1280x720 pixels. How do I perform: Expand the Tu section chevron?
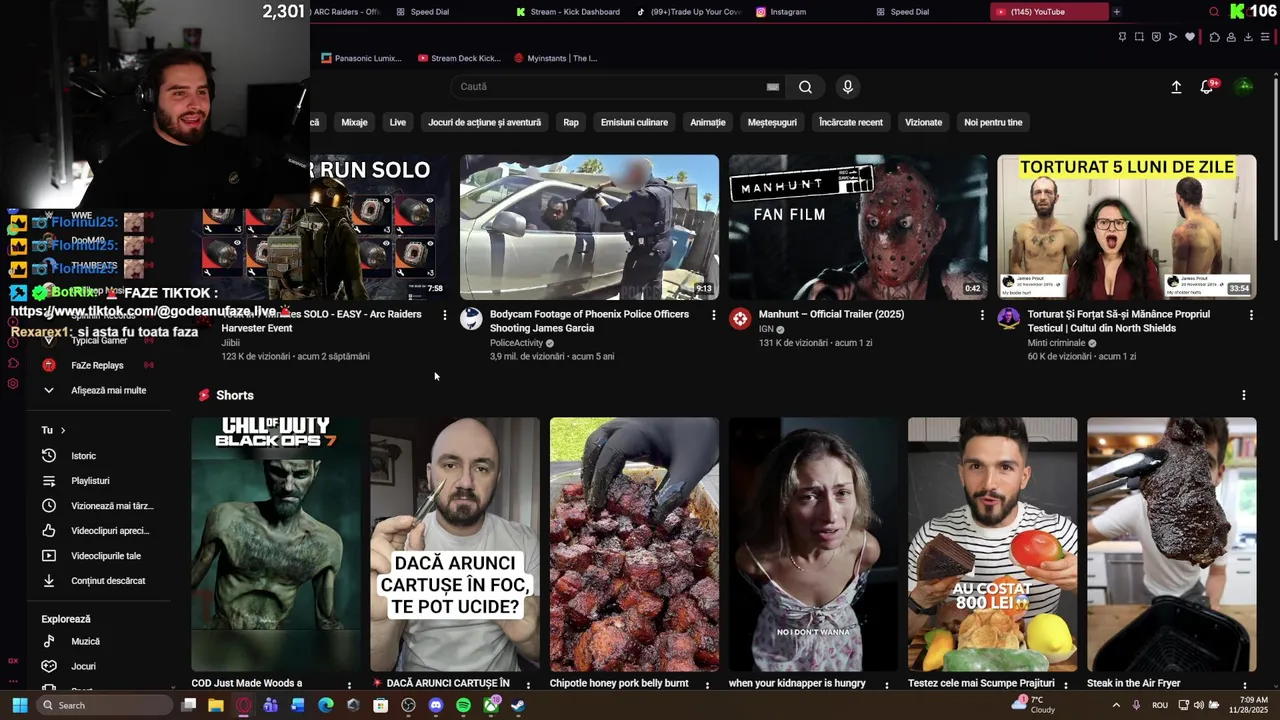(x=63, y=430)
